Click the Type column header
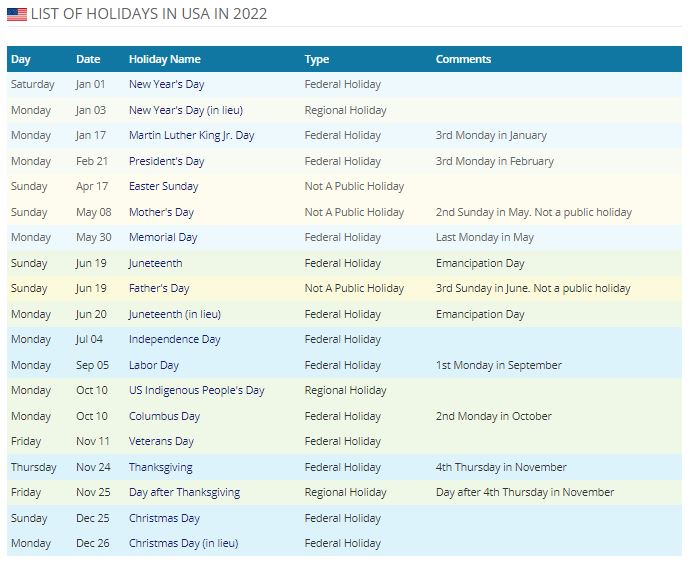692x569 pixels. (317, 59)
